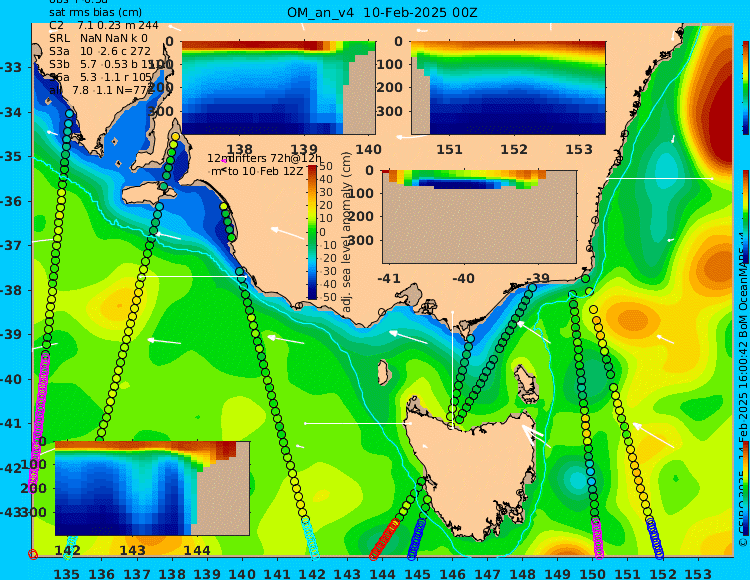Click the '138' tick on the top-left inset
Image resolution: width=750 pixels, height=580 pixels.
(x=239, y=150)
